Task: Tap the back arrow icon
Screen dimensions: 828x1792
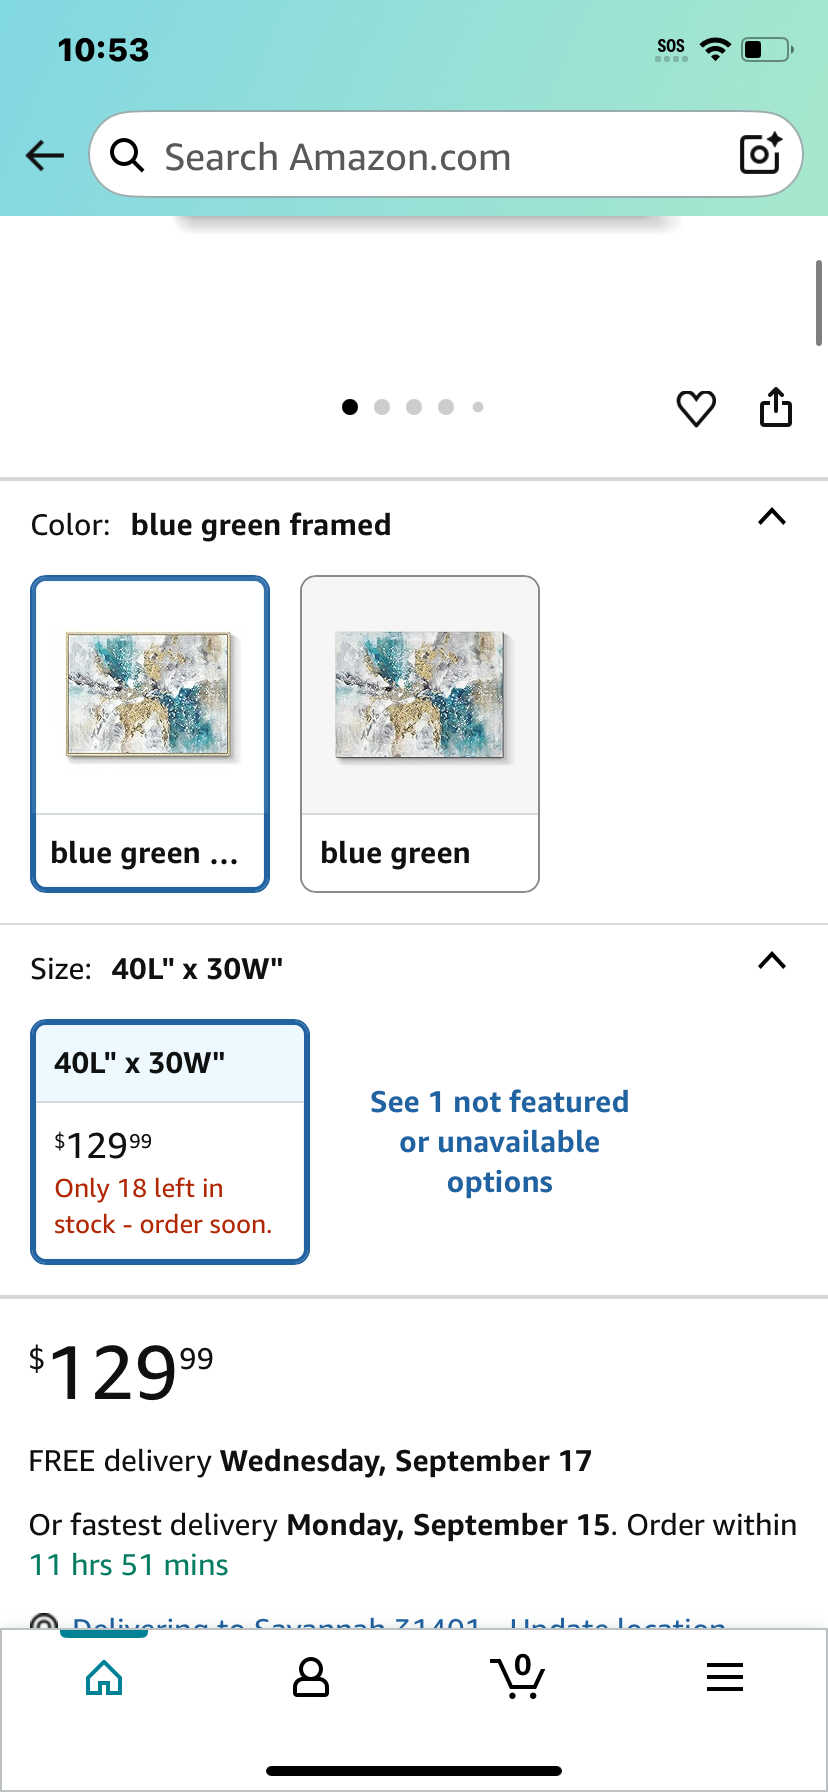Action: [45, 155]
